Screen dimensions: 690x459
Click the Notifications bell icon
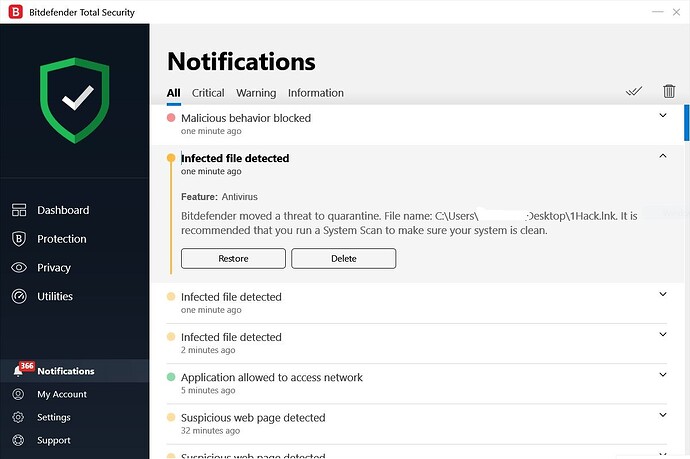[18, 371]
